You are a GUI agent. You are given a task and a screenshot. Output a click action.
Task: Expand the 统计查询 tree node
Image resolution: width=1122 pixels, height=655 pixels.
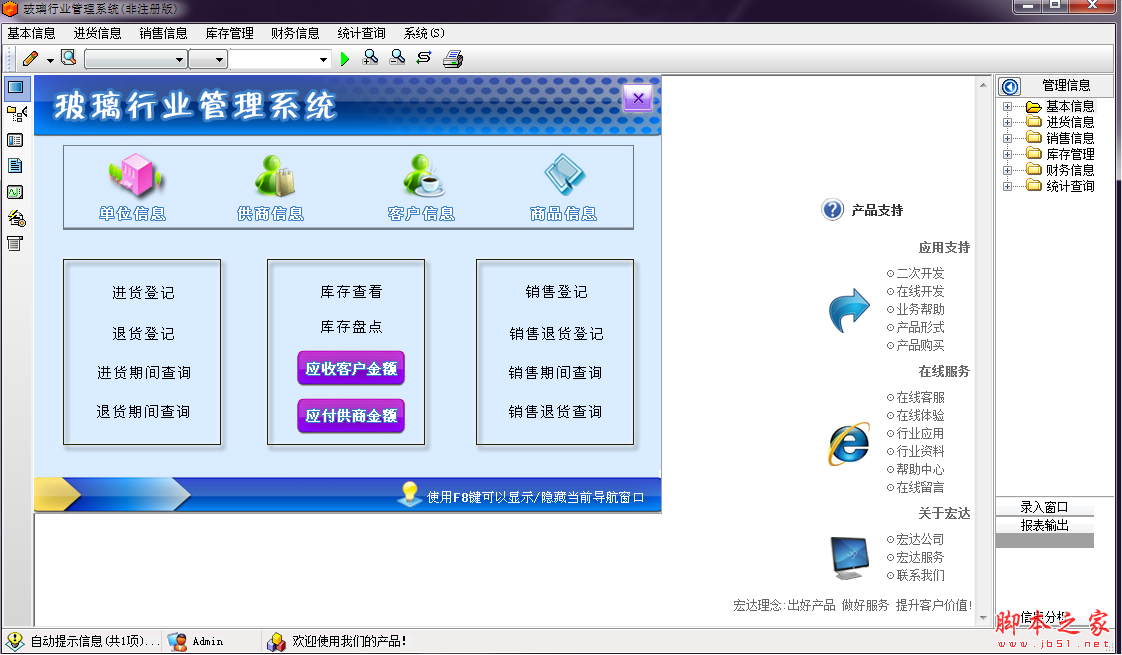coord(1007,186)
